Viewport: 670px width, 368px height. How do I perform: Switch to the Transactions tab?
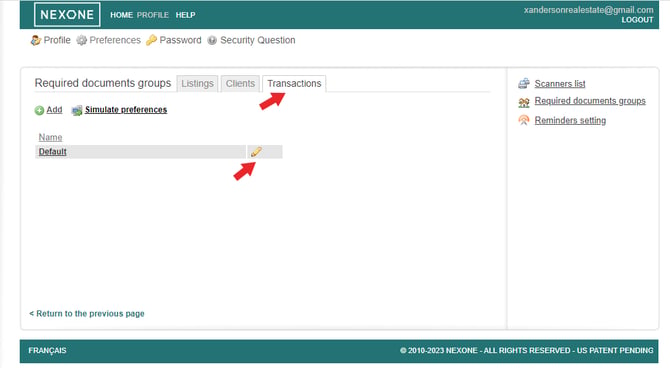click(294, 83)
